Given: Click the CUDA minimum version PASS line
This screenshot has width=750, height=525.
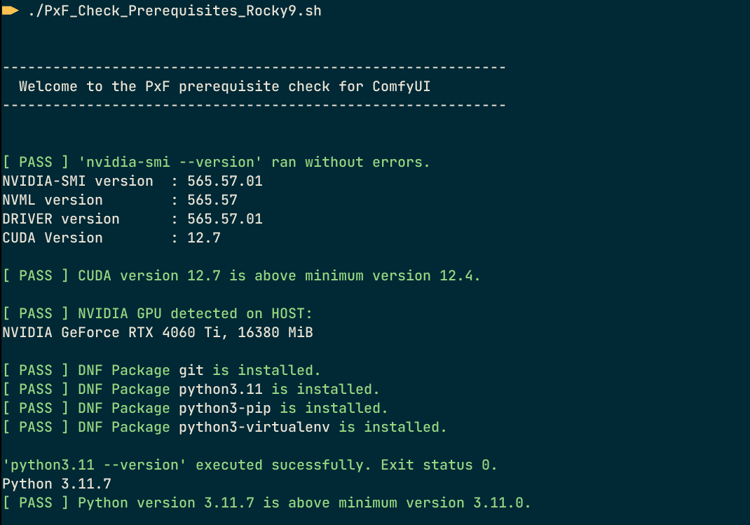Looking at the screenshot, I should (x=241, y=276).
